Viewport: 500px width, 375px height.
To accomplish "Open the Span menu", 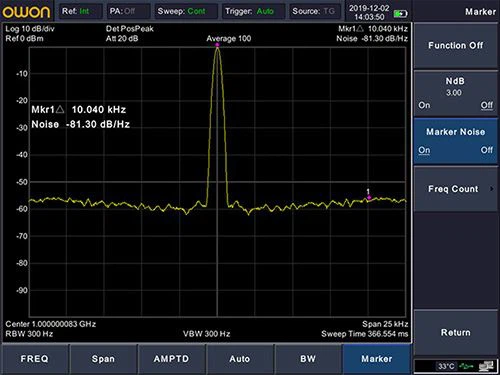I will (x=103, y=359).
